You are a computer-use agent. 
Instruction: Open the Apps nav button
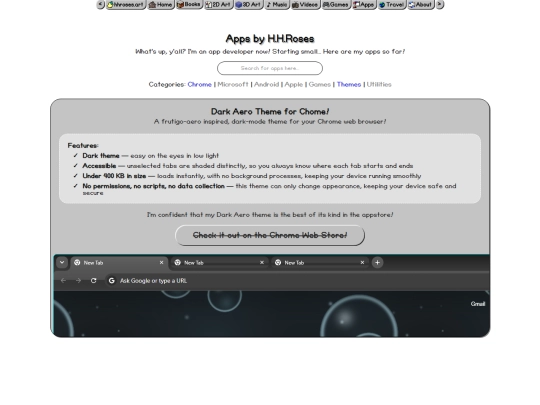coord(364,4)
